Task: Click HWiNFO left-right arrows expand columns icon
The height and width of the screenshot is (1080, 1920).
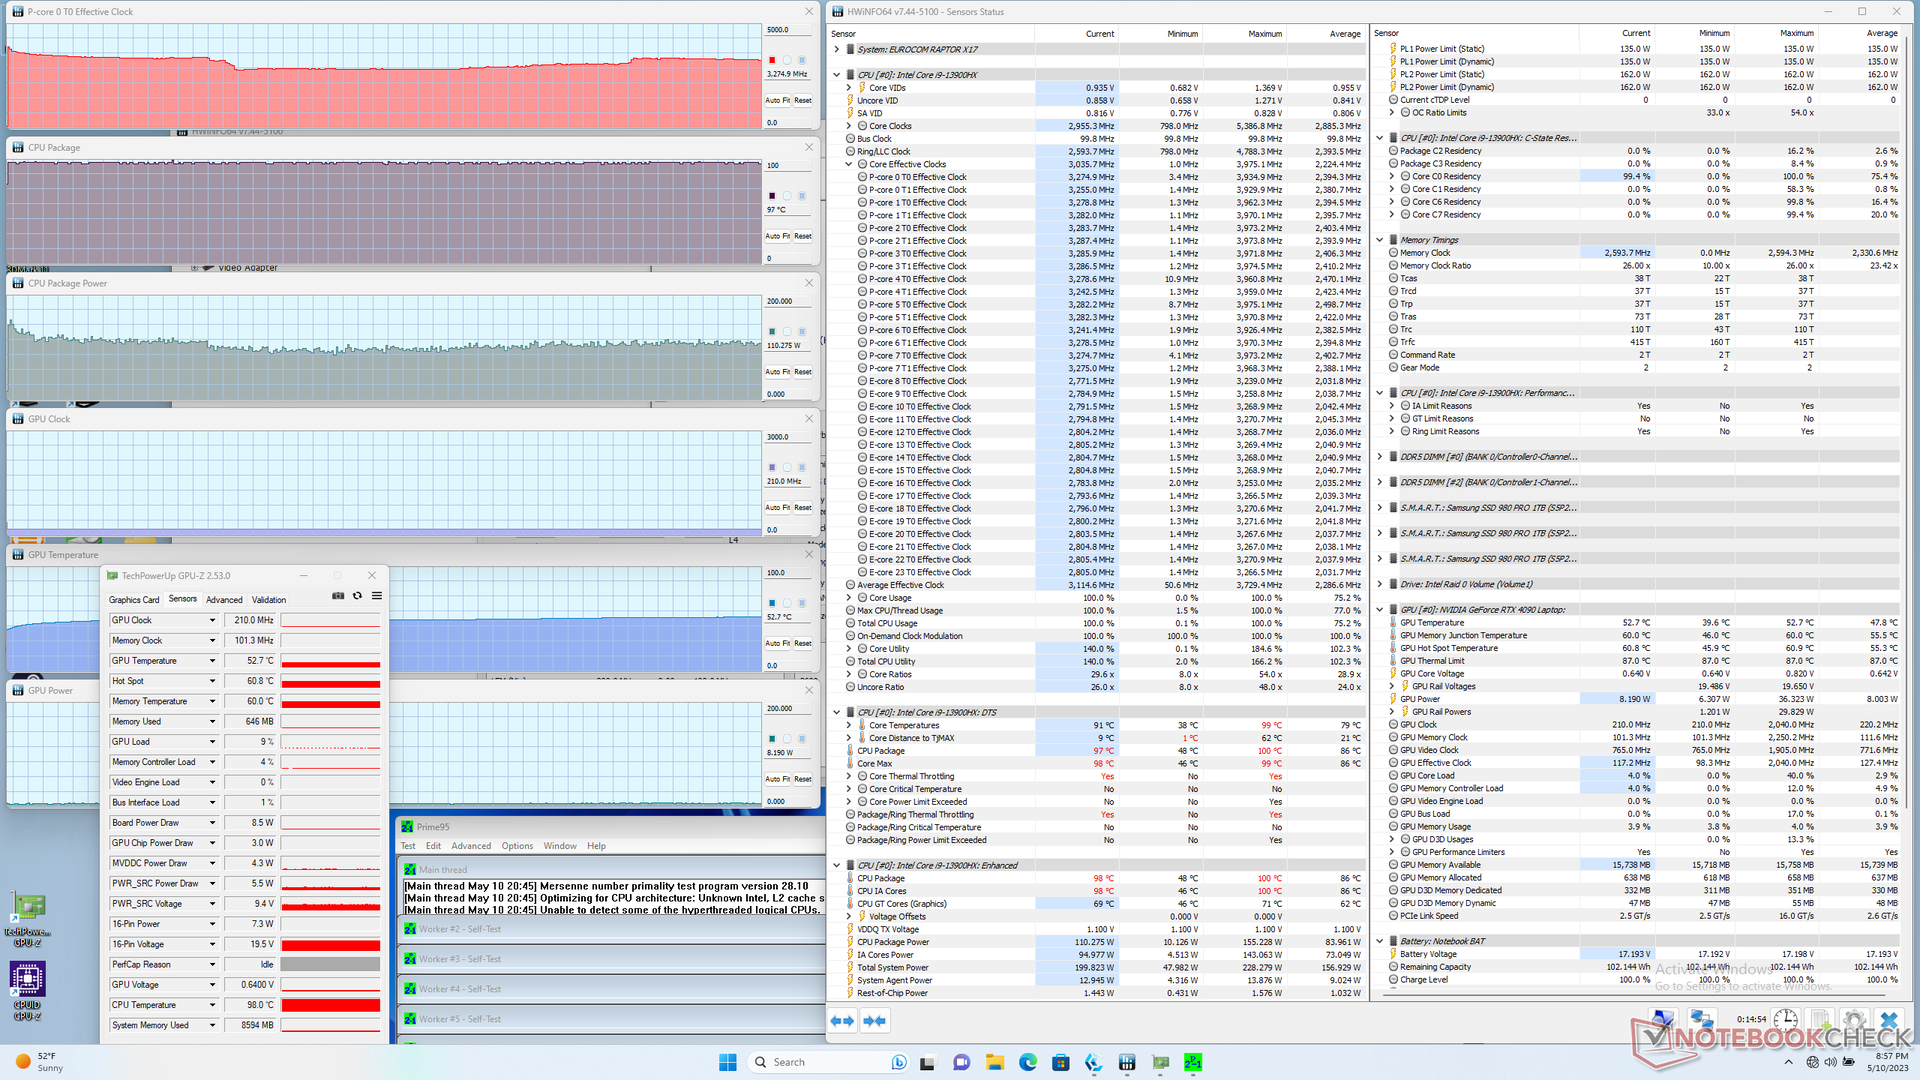Action: click(x=843, y=1021)
